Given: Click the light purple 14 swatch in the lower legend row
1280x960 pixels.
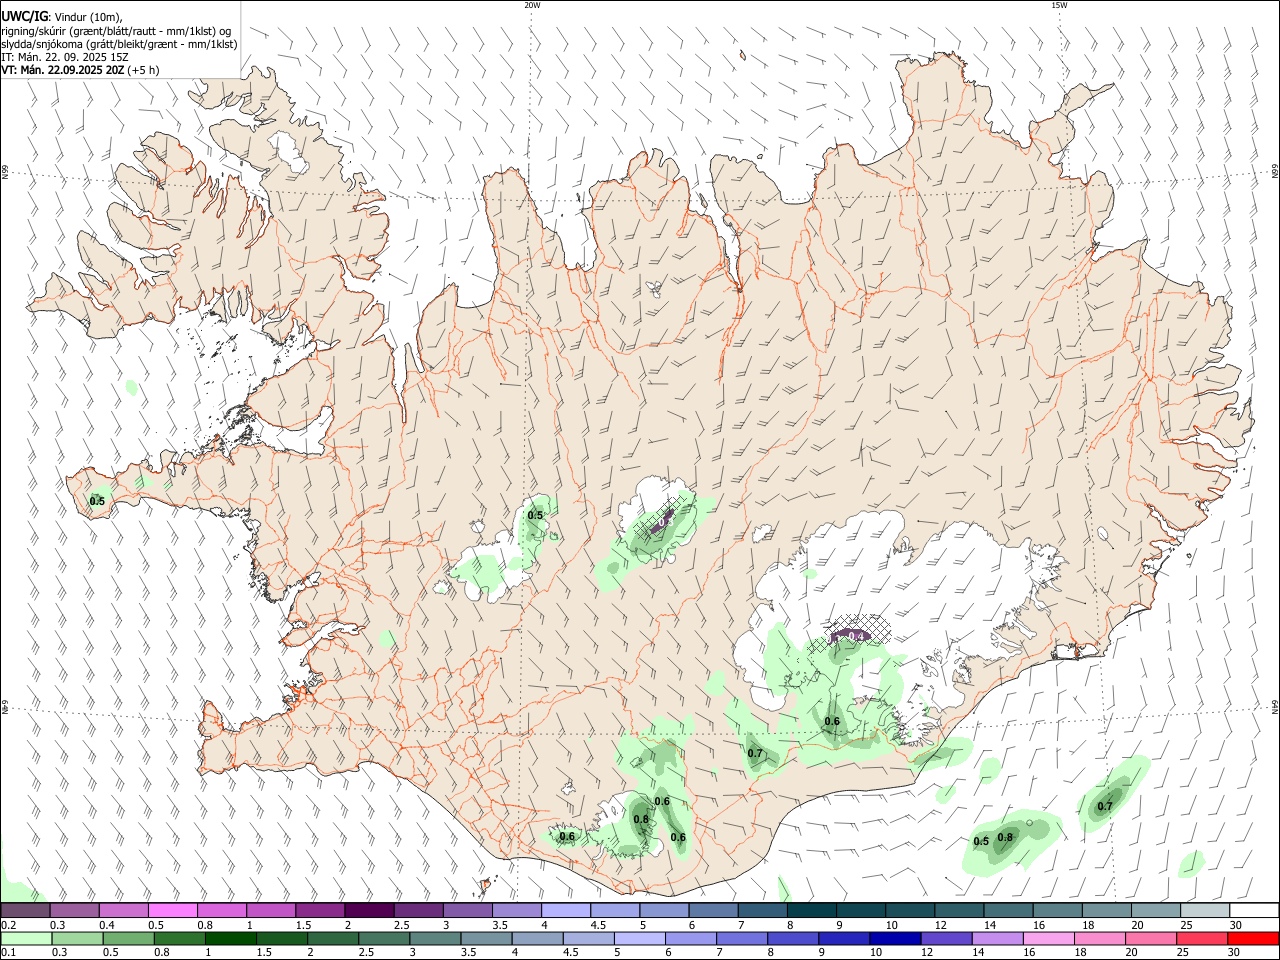Looking at the screenshot, I should pyautogui.click(x=997, y=938).
